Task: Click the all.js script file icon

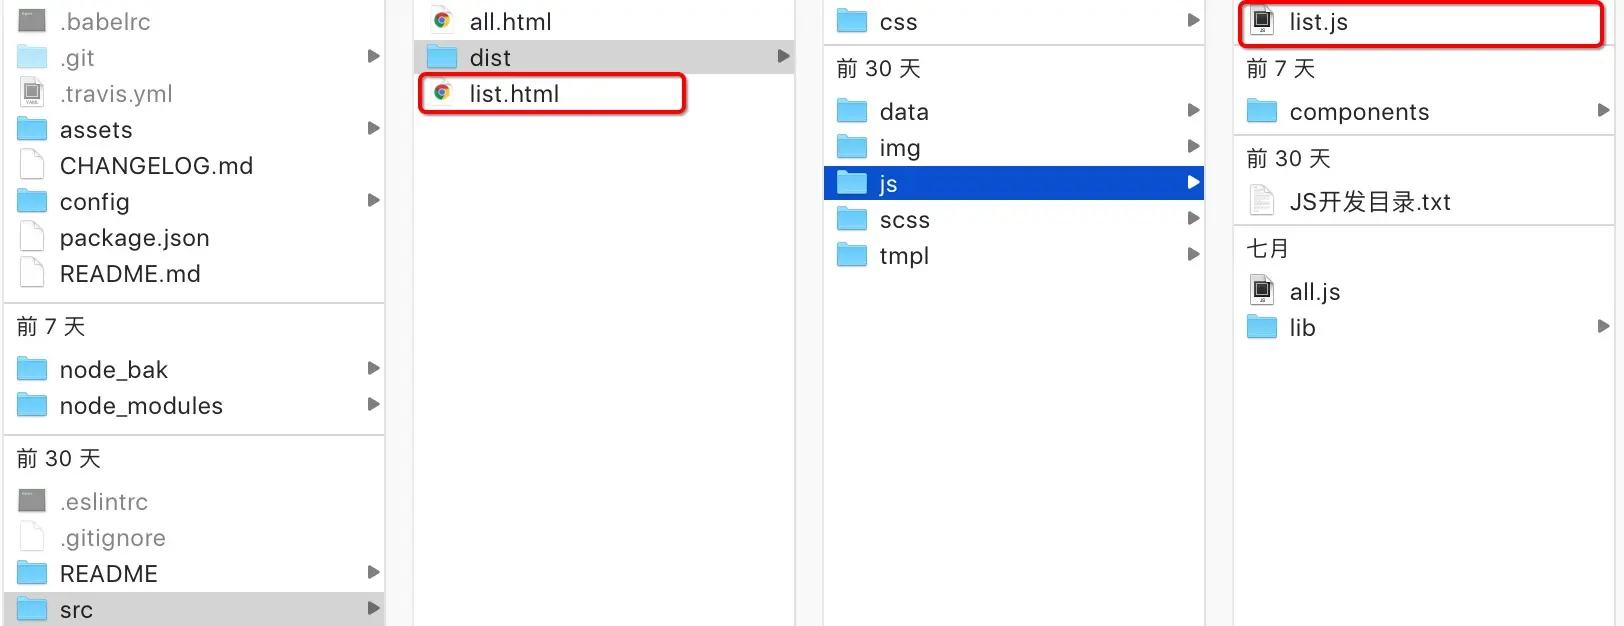Action: point(1262,291)
